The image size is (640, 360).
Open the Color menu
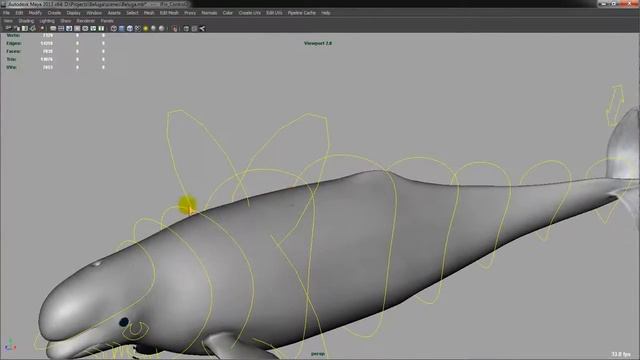coord(228,13)
